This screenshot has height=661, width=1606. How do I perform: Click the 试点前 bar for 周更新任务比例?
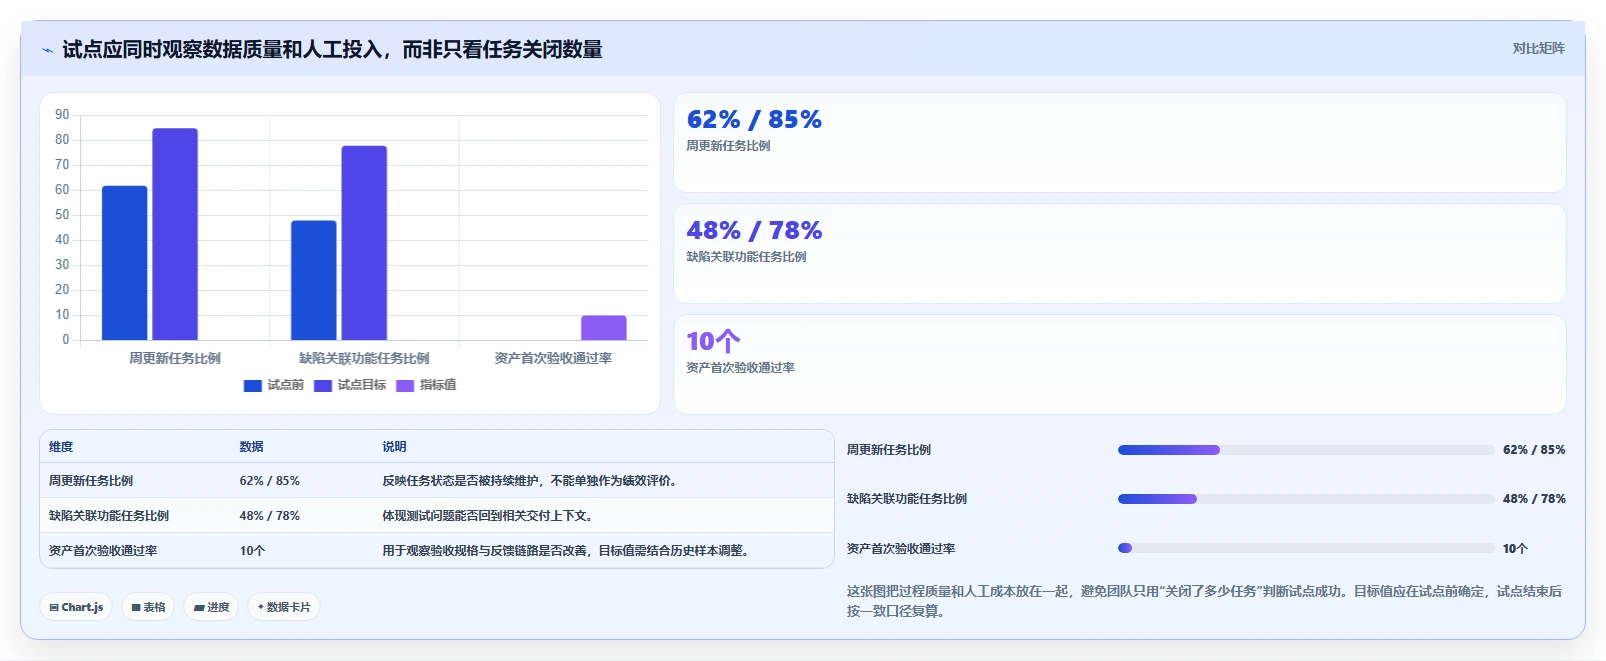124,263
